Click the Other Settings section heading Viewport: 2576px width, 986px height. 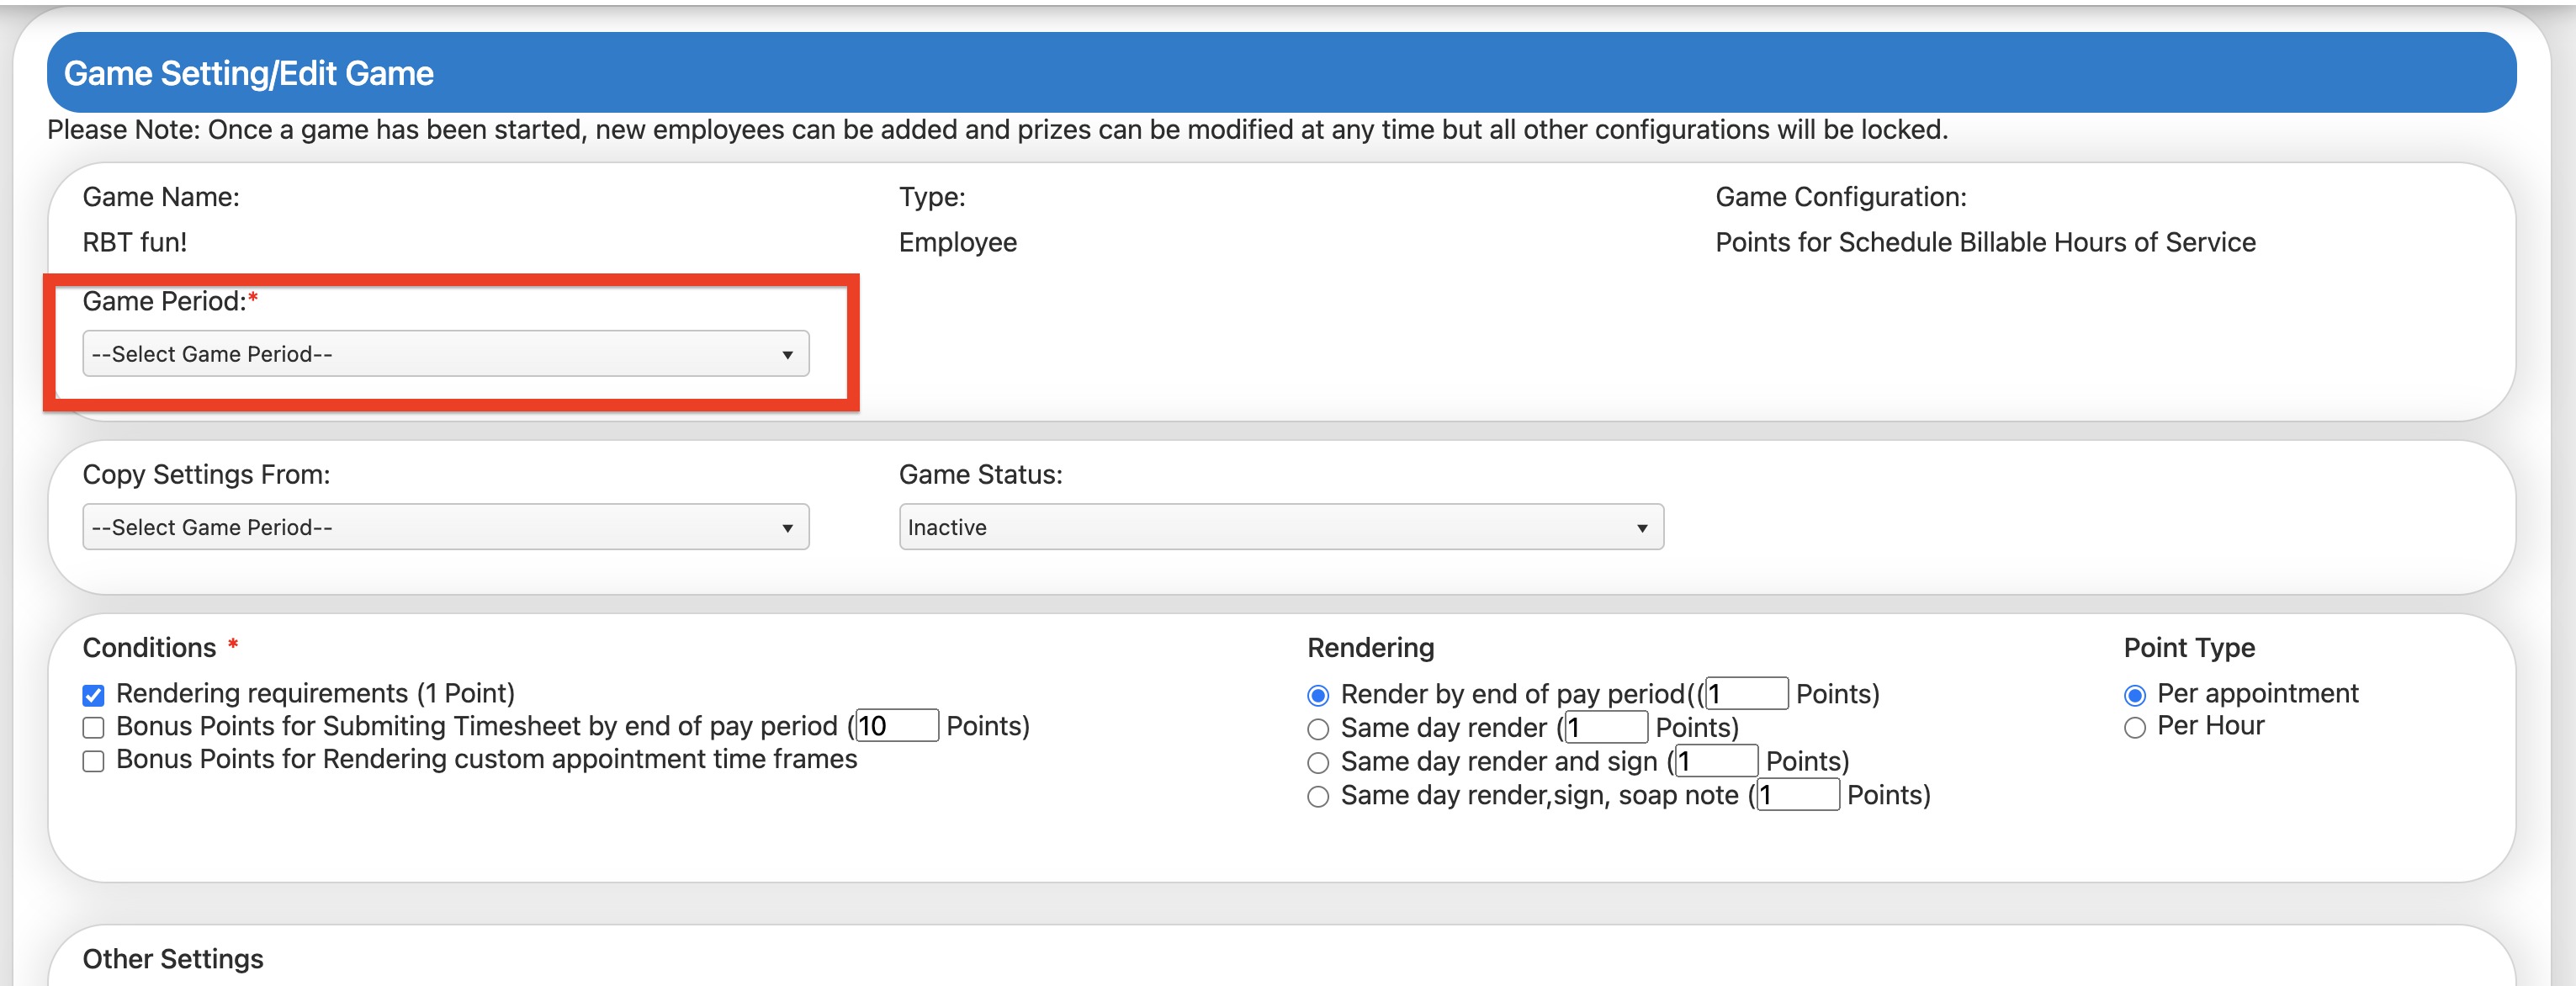click(x=173, y=958)
